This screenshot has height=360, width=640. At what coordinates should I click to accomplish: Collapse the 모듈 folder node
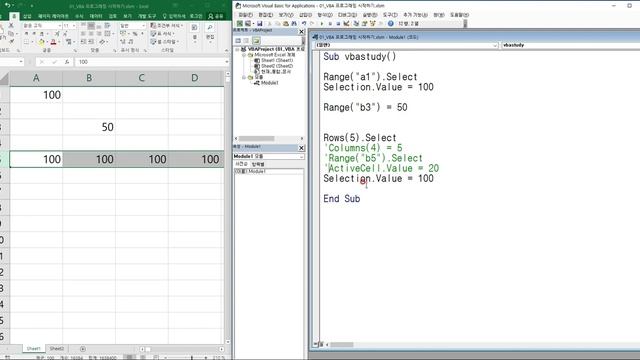coord(244,77)
